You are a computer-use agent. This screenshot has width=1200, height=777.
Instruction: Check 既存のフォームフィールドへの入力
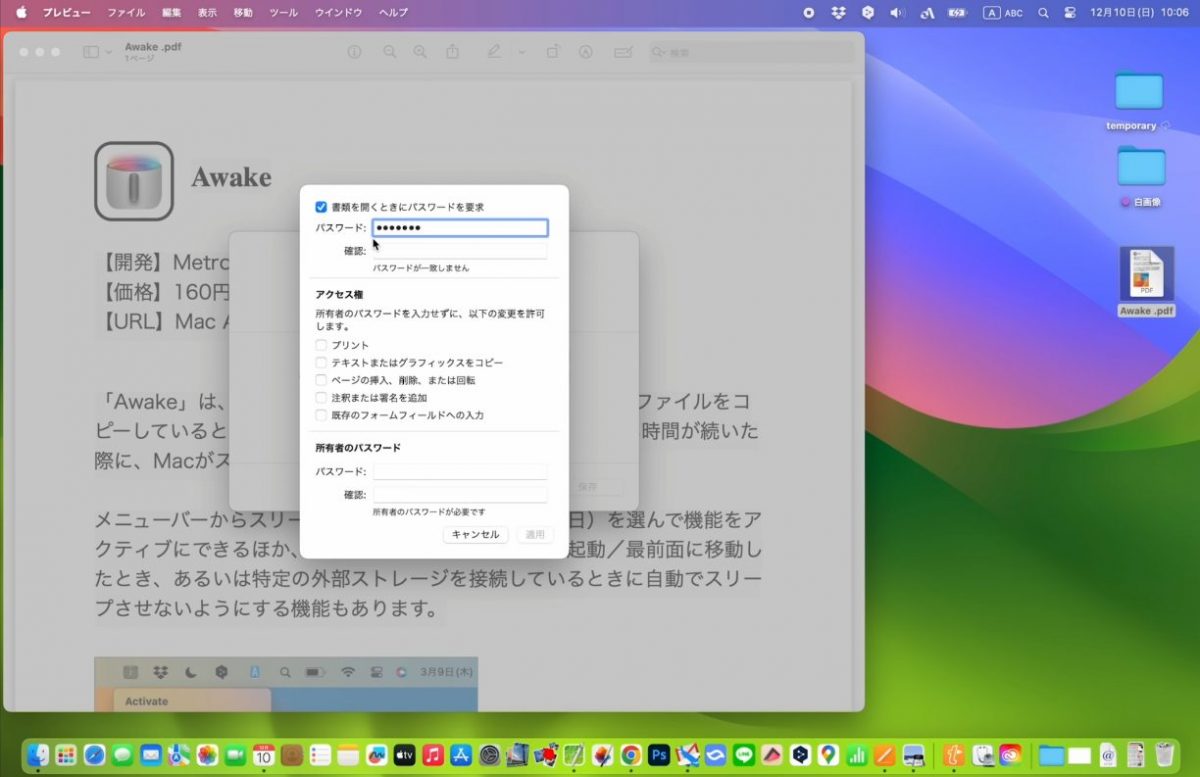click(321, 414)
